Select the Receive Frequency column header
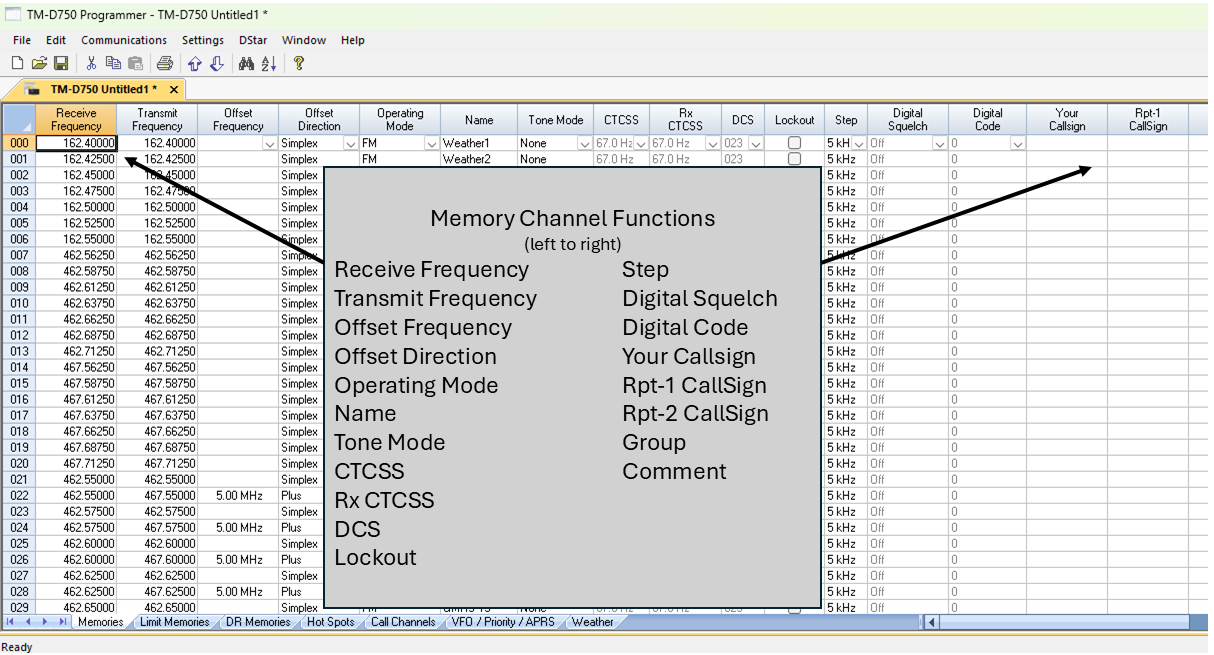The image size is (1214, 655). 77,120
